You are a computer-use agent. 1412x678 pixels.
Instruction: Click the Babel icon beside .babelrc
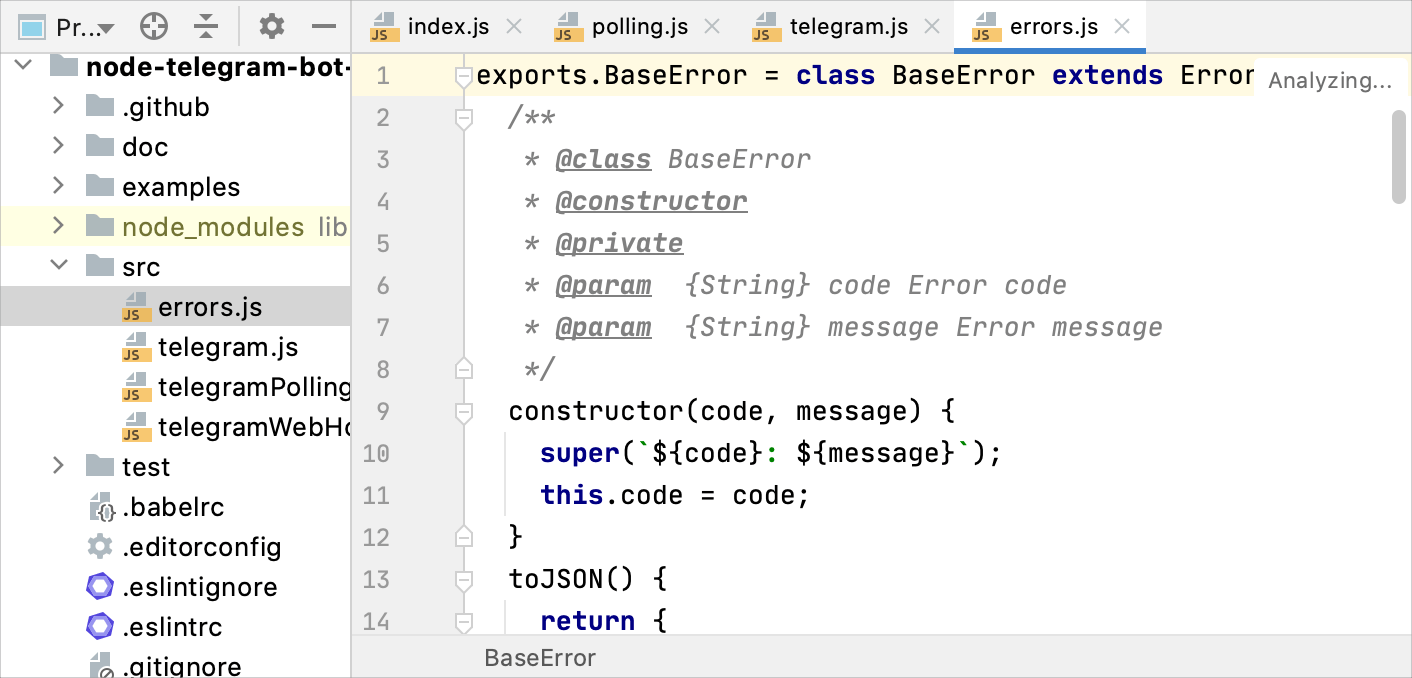pyautogui.click(x=100, y=507)
